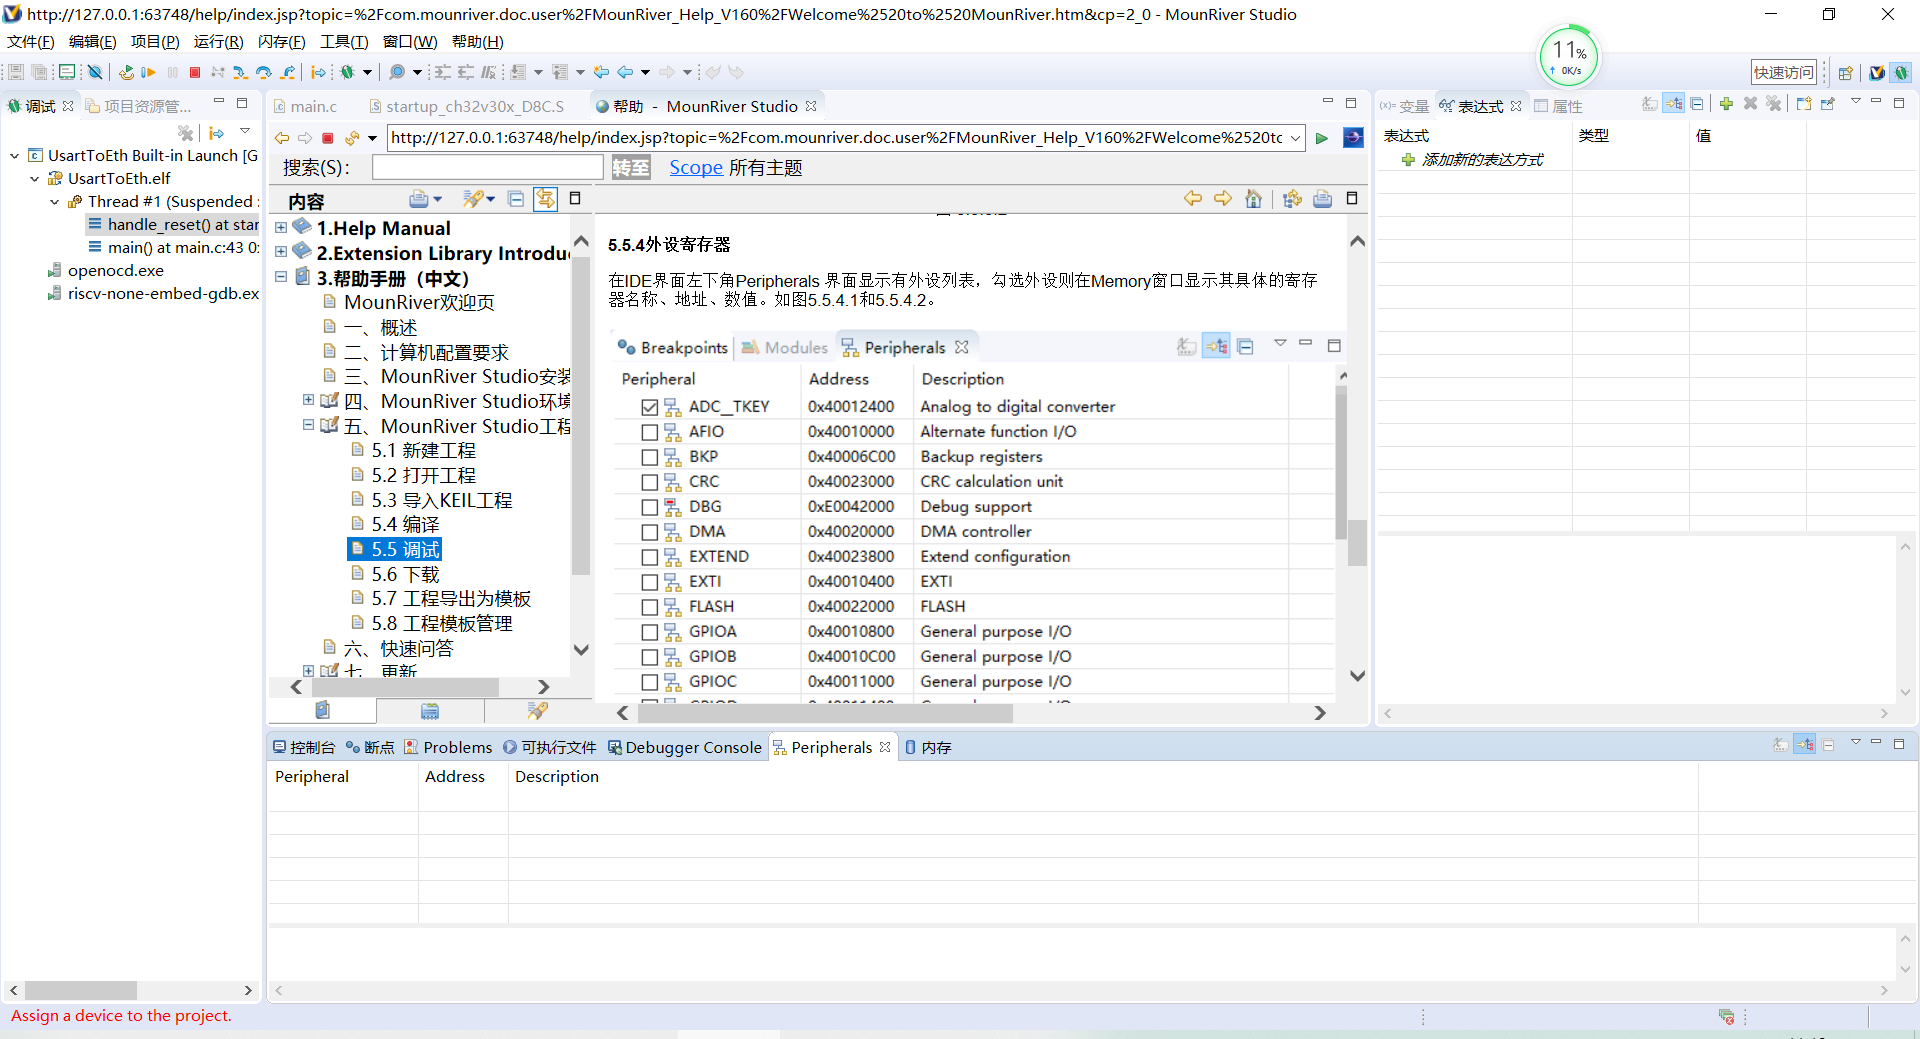
Task: Click Remove All Expressions icon
Action: coord(1773,104)
